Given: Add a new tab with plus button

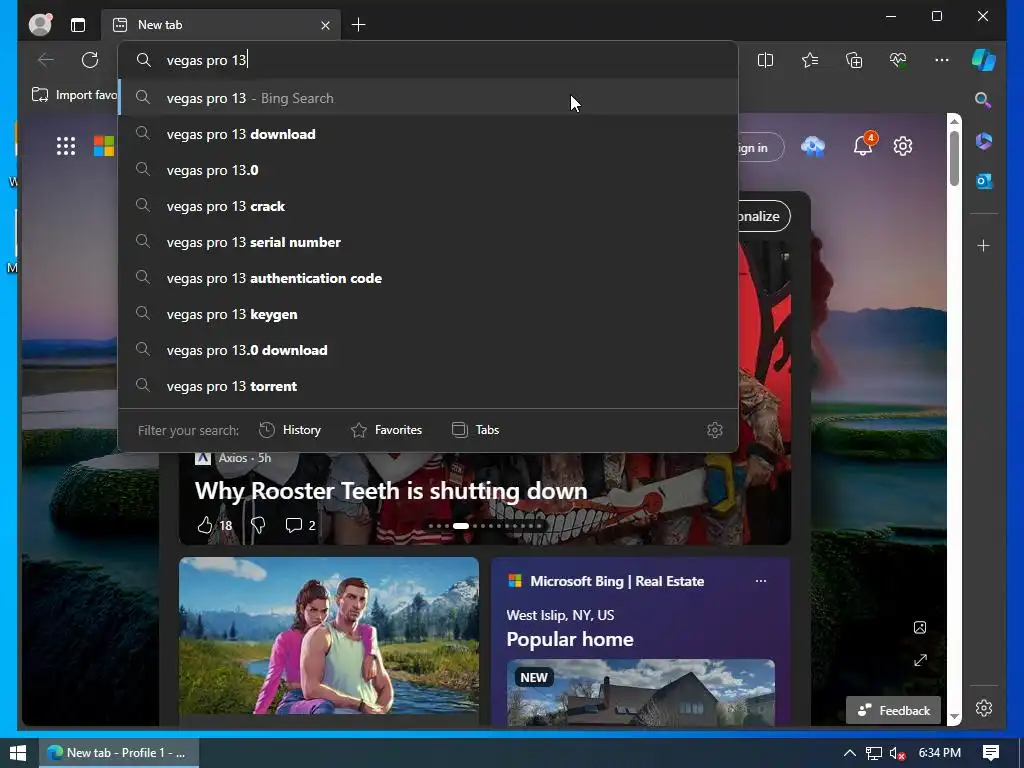Looking at the screenshot, I should tap(359, 25).
